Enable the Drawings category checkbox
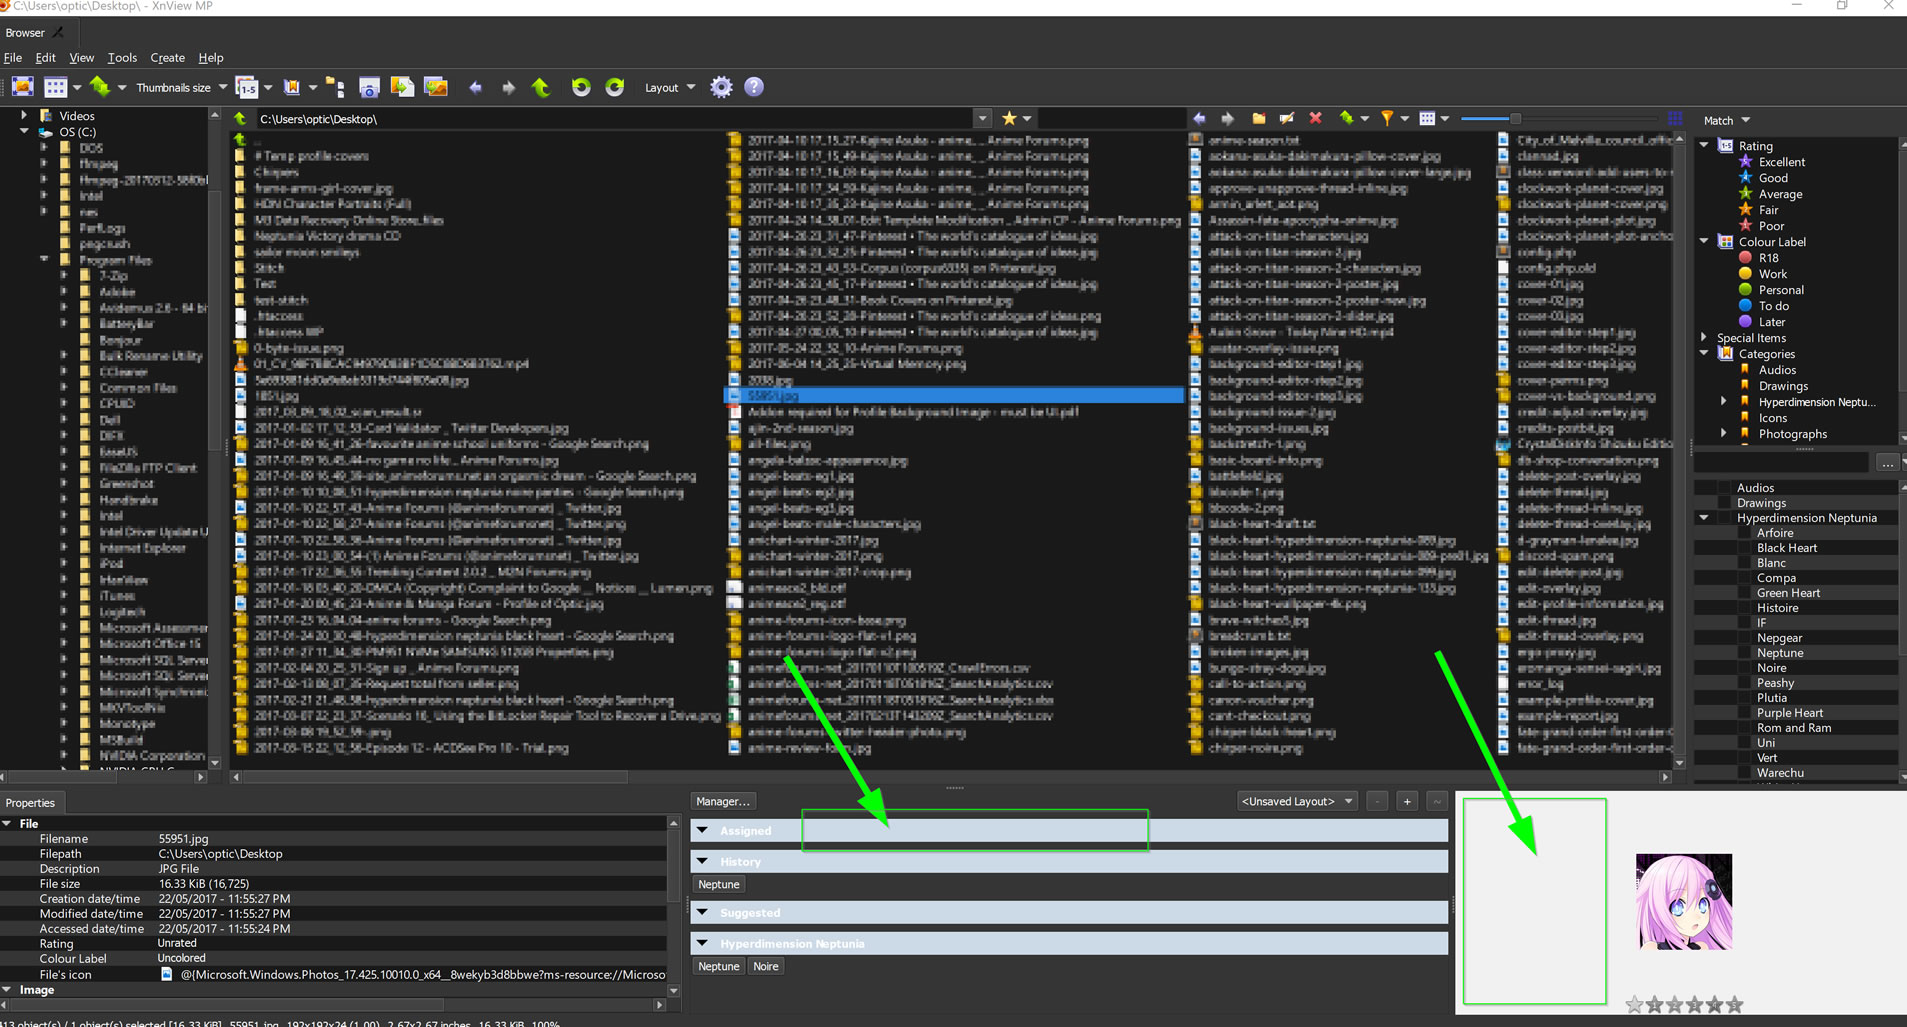The width and height of the screenshot is (1907, 1027). [x=1724, y=503]
